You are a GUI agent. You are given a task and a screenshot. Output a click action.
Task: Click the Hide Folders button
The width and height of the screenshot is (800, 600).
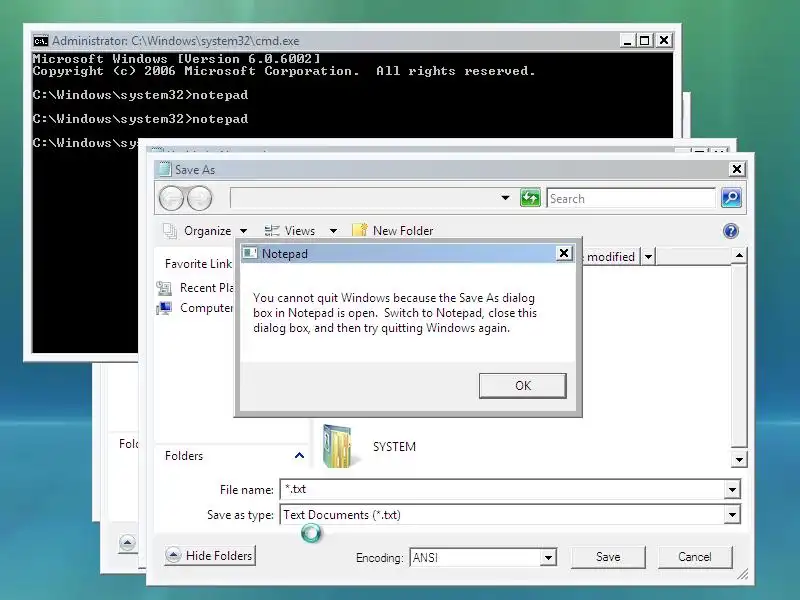coord(210,555)
